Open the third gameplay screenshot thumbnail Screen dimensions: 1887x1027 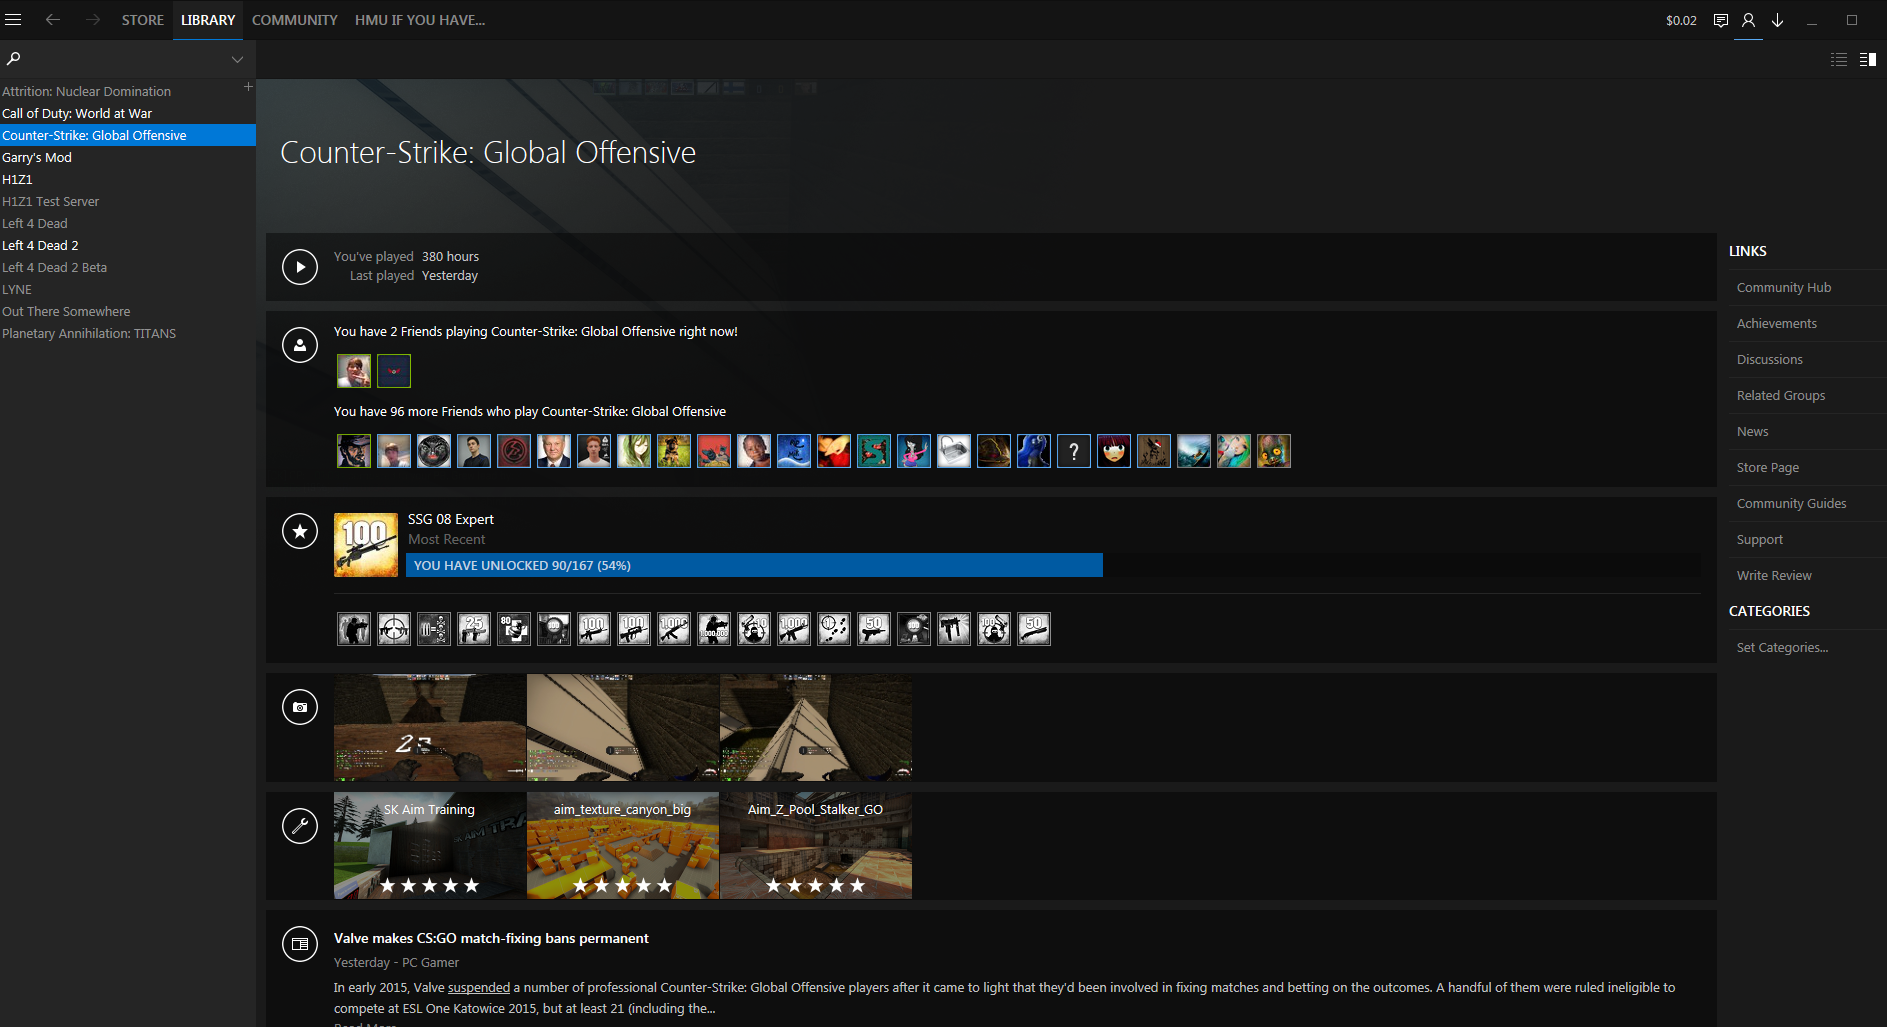(x=816, y=727)
